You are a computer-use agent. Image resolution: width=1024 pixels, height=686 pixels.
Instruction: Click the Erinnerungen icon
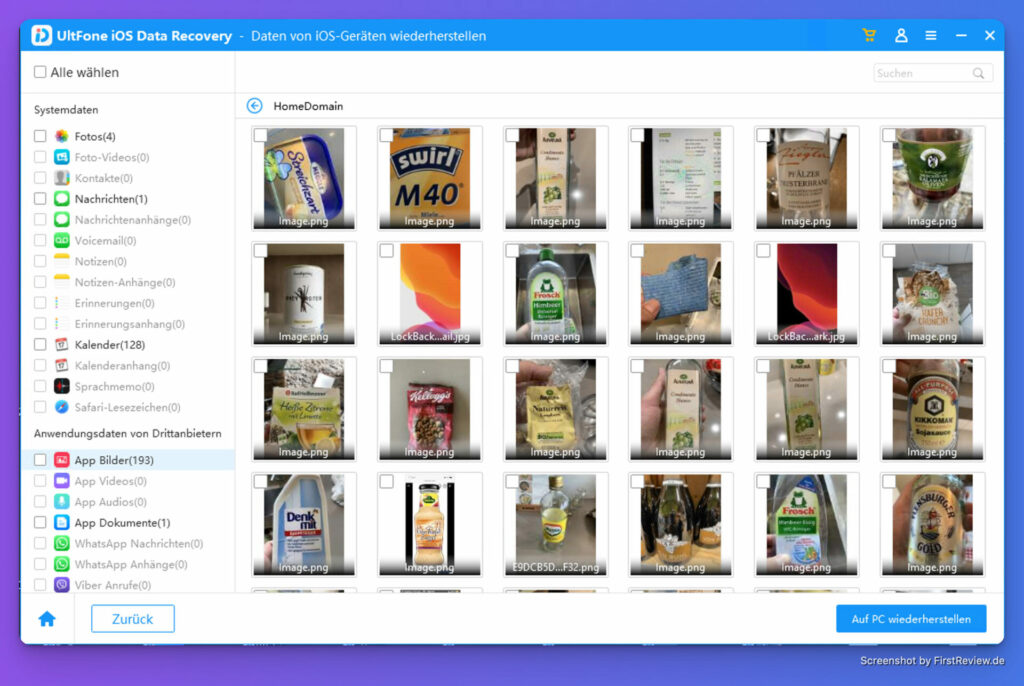(61, 303)
